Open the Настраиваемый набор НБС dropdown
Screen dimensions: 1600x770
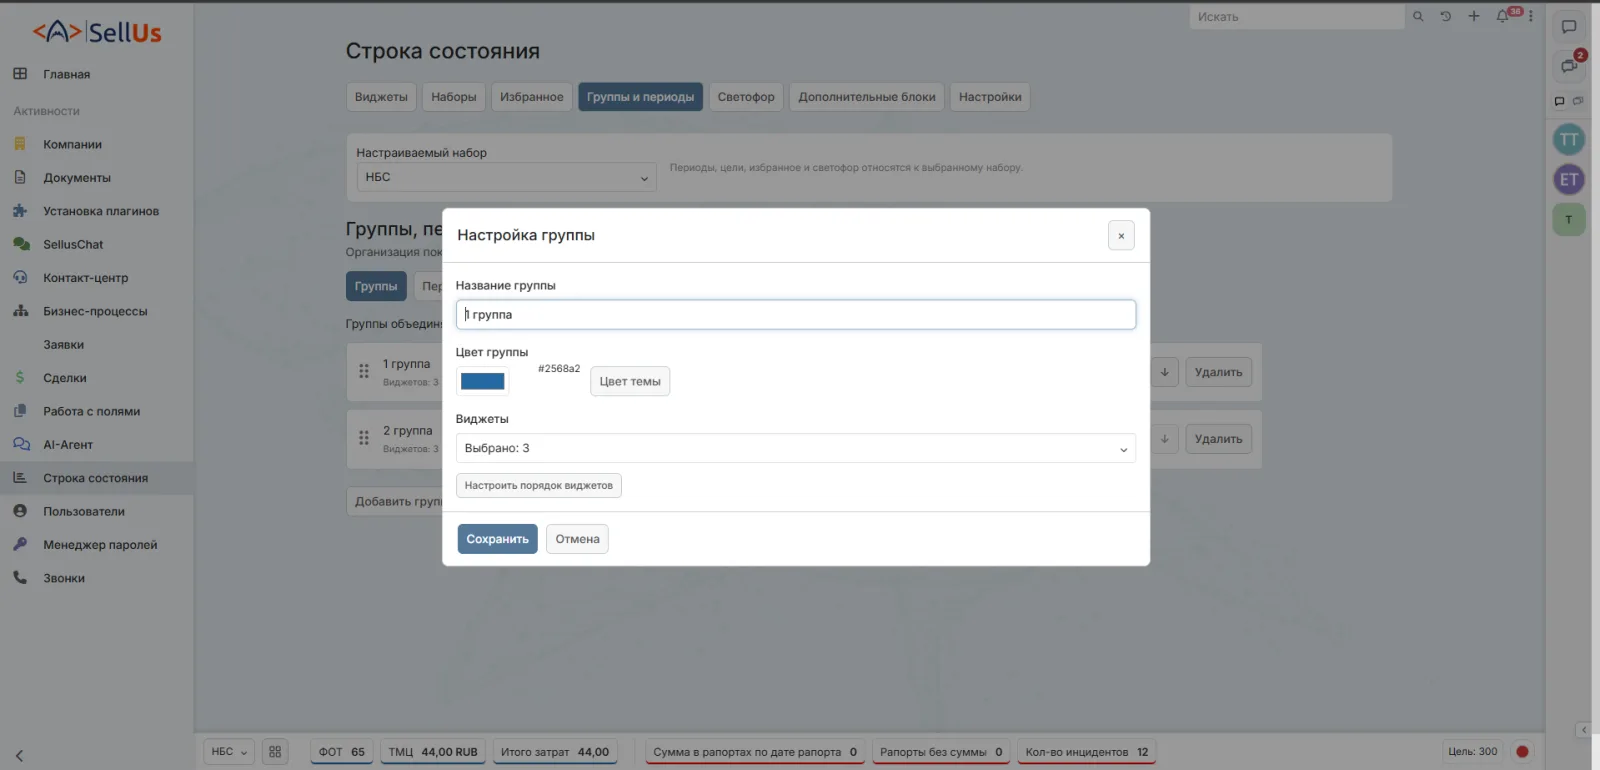506,177
